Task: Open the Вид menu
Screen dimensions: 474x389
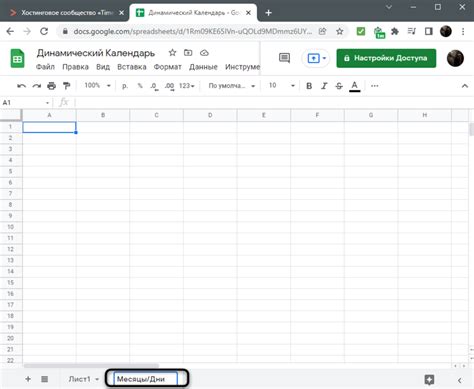Action: (103, 67)
